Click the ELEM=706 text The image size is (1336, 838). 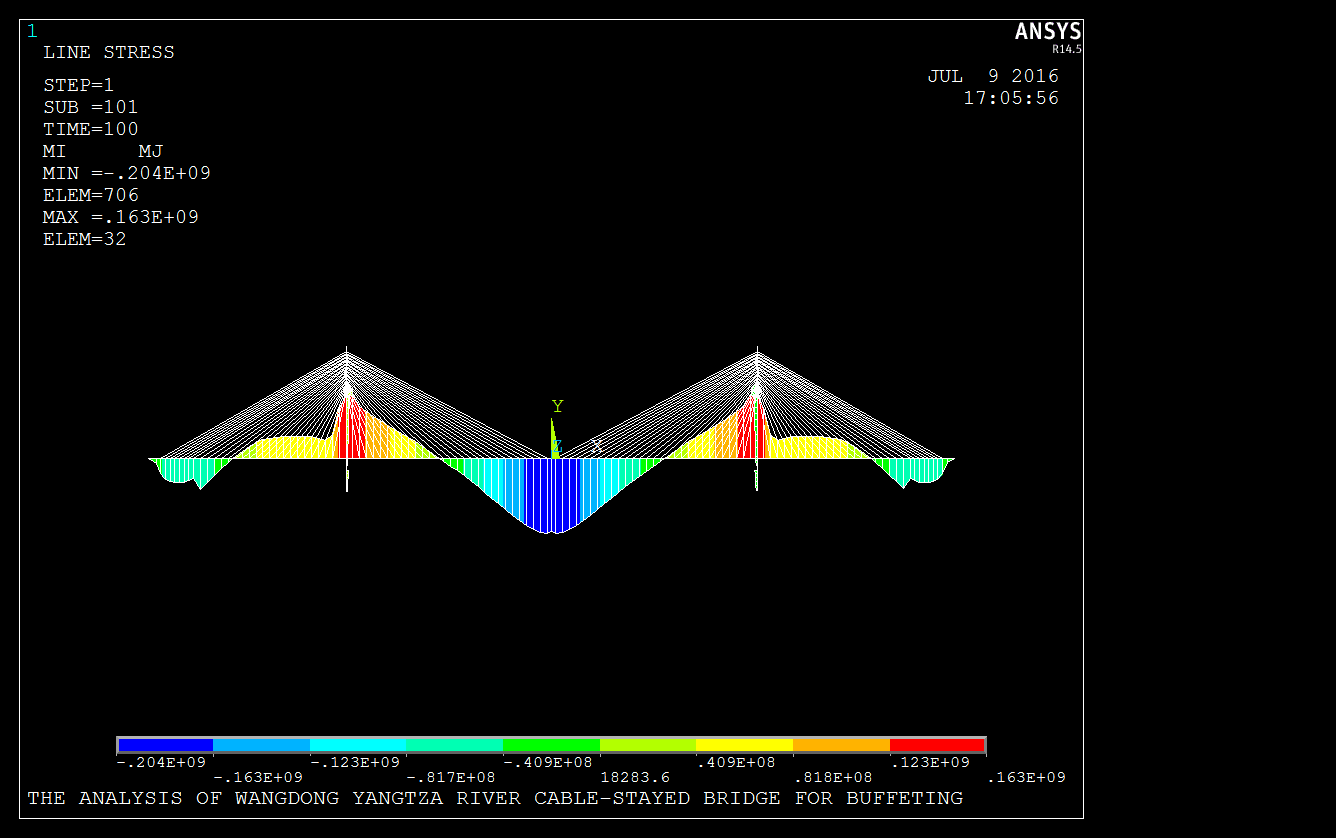click(90, 195)
